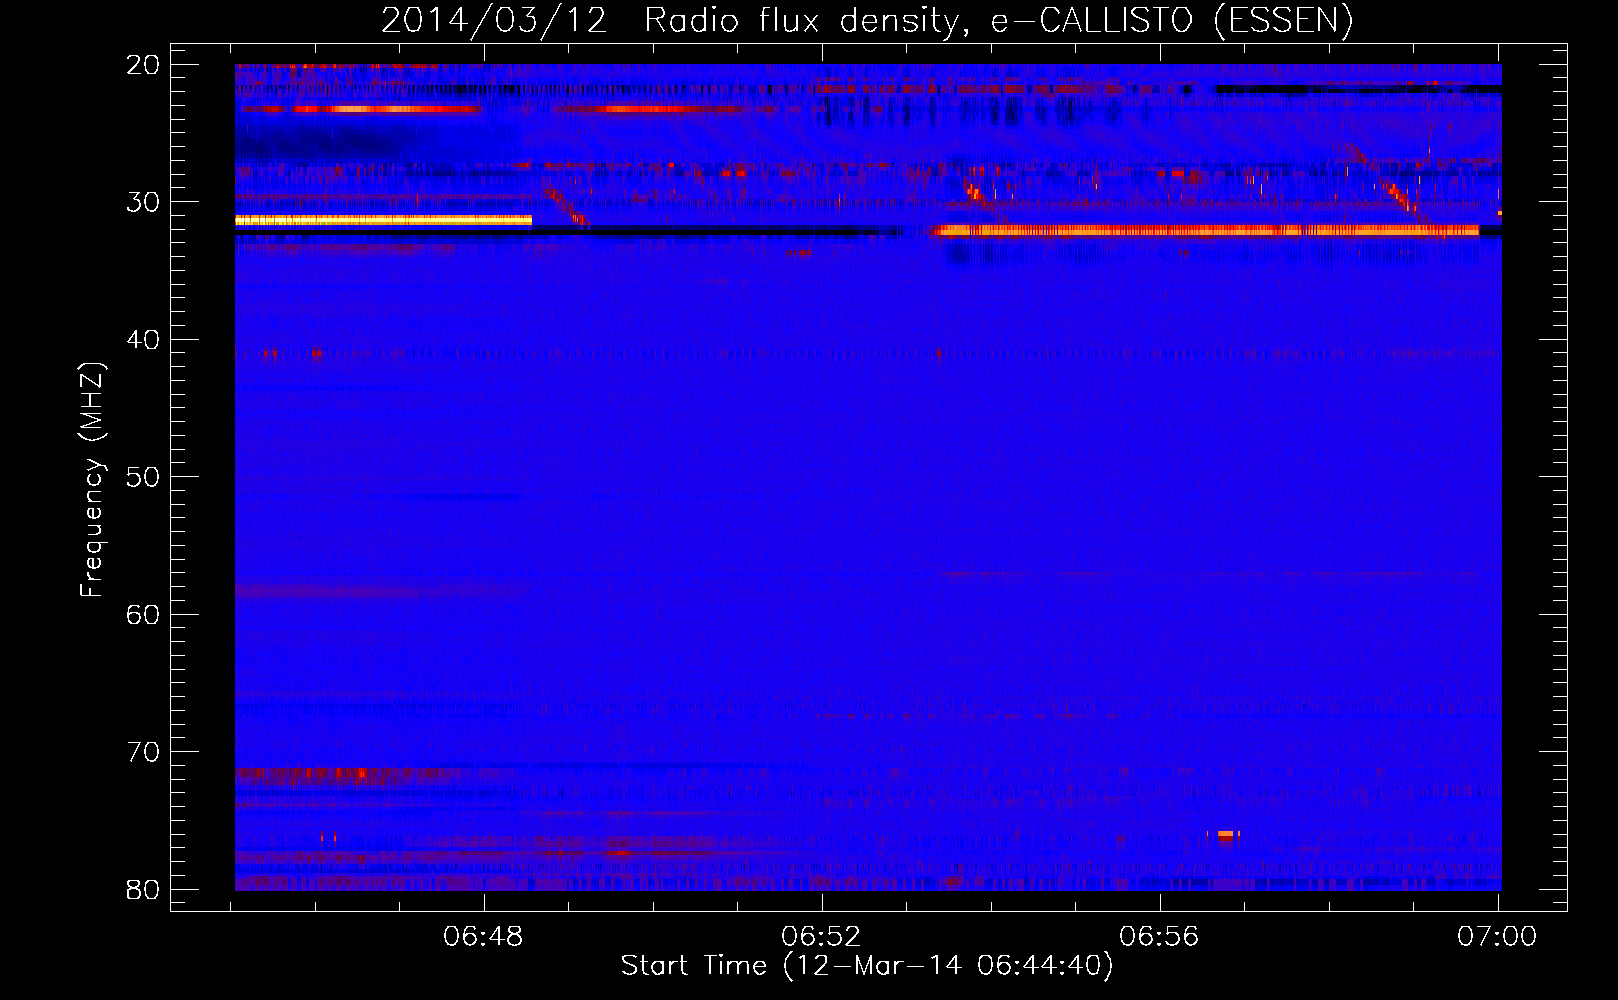Click the 70 MHz frequency tick label
Screen dimensions: 1618x1000
point(143,752)
